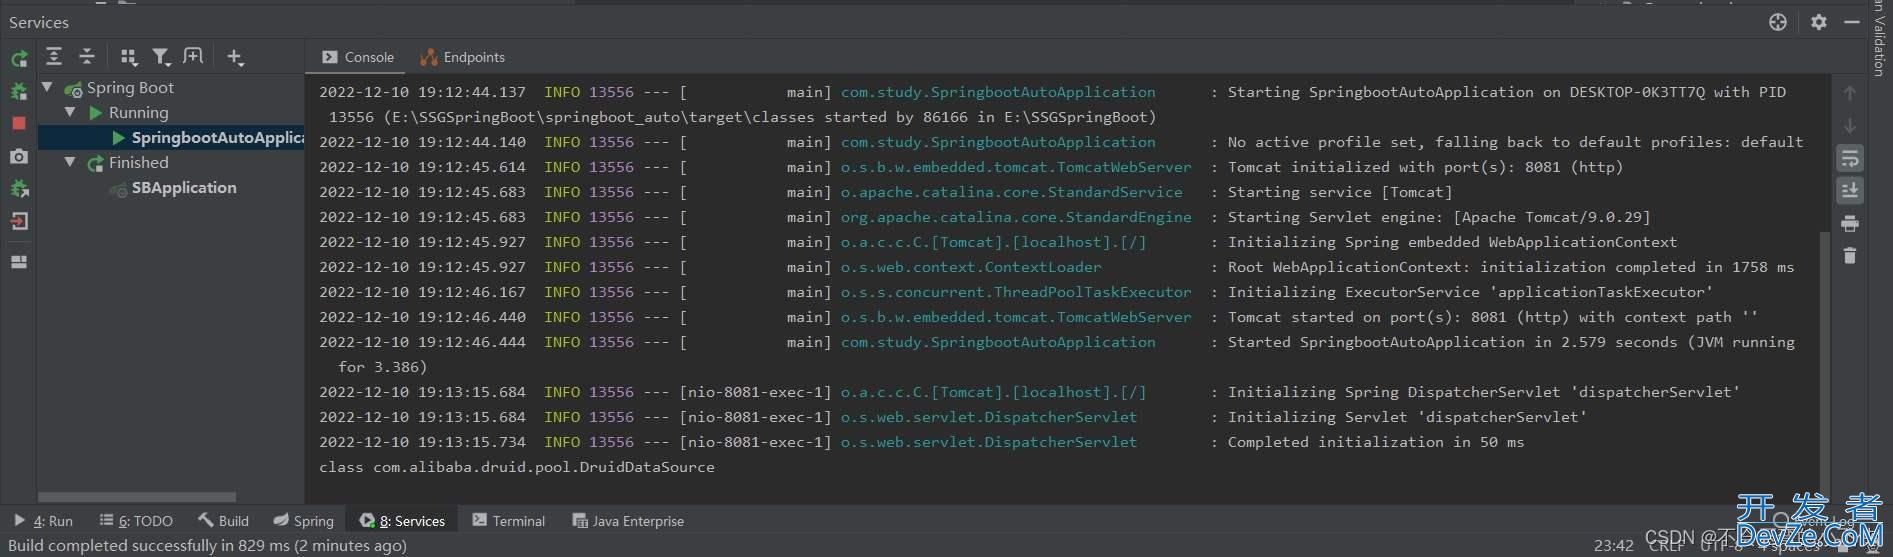This screenshot has height=557, width=1893.
Task: Click the crosshair Scroll from Source icon
Action: pos(1778,22)
